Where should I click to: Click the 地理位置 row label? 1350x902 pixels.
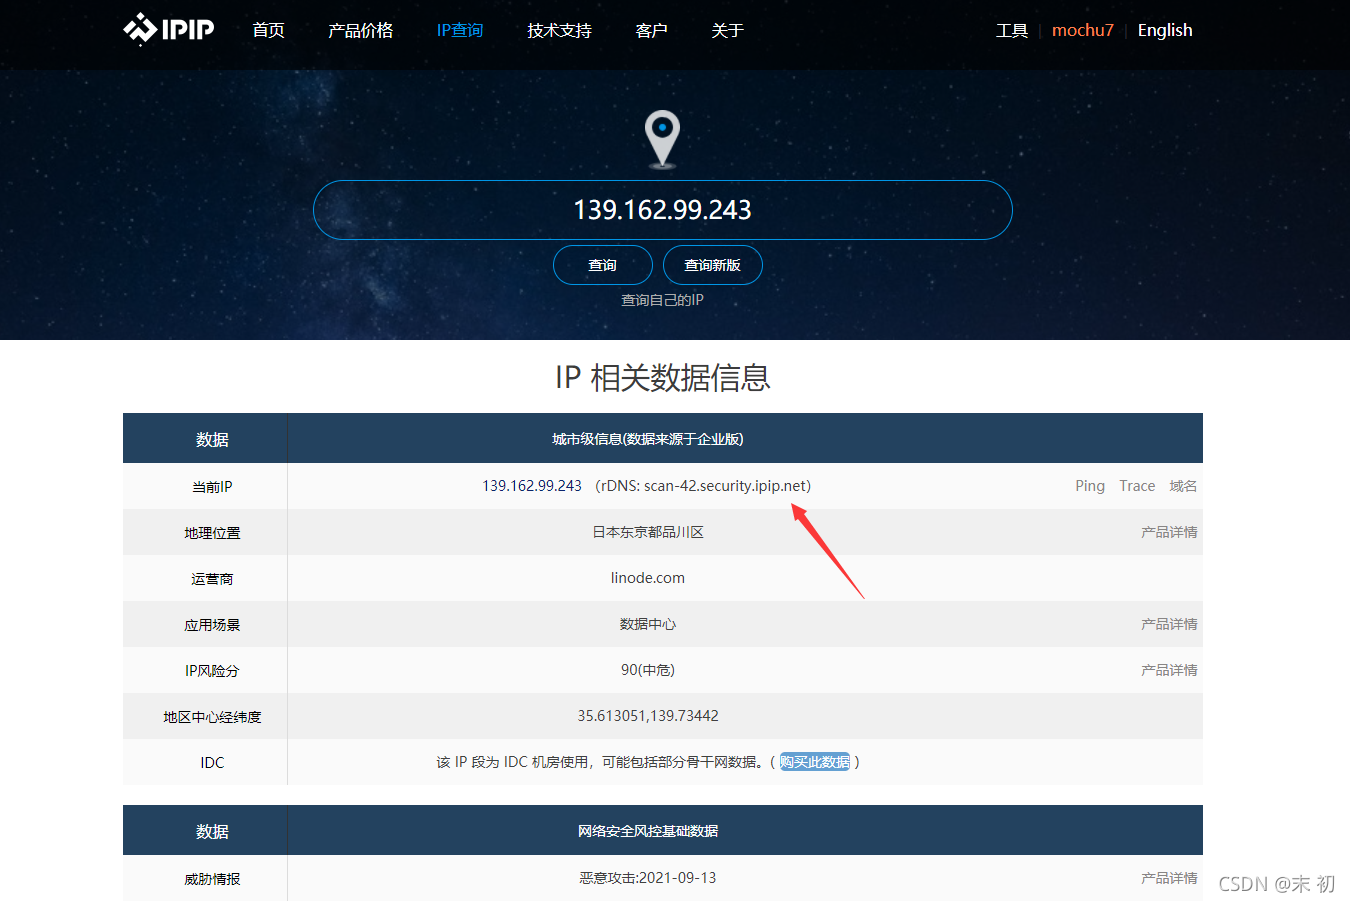pyautogui.click(x=212, y=533)
